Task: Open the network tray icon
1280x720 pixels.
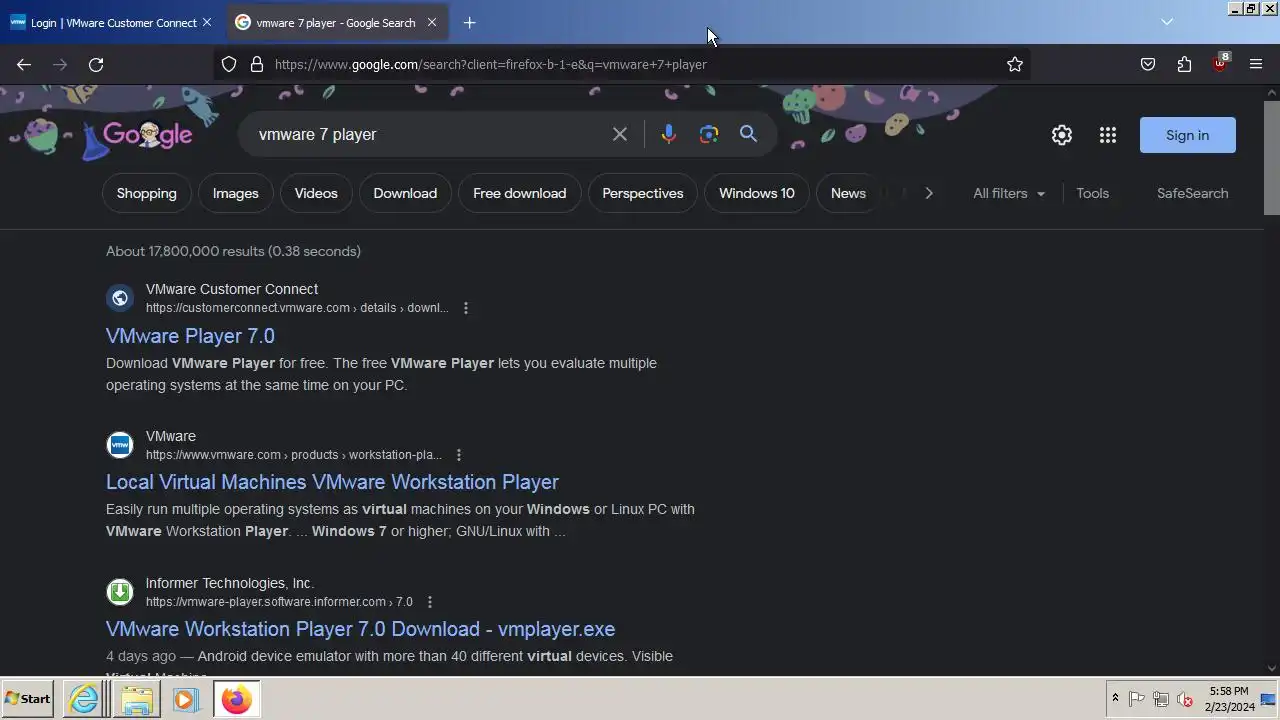Action: pyautogui.click(x=1161, y=699)
